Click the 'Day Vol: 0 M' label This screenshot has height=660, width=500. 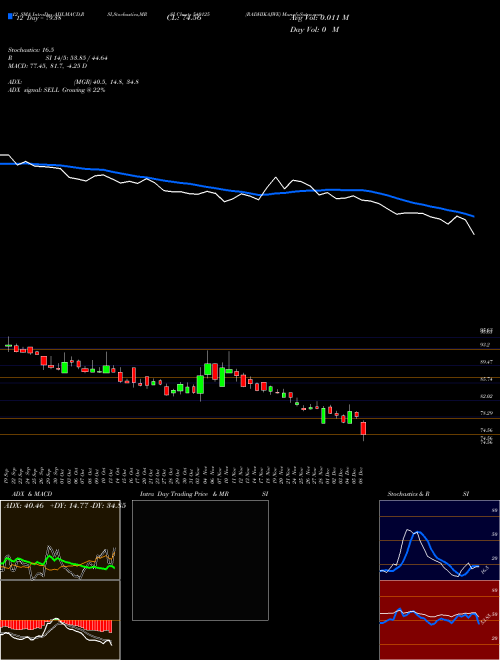[314, 29]
